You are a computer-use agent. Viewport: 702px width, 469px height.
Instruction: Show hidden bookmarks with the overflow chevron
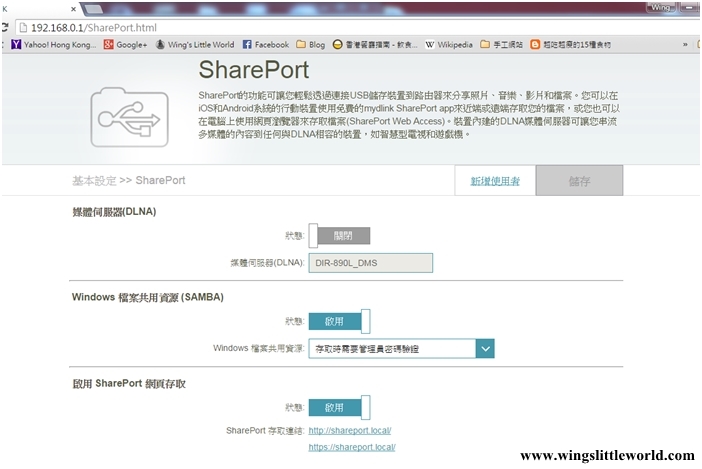pyautogui.click(x=688, y=44)
